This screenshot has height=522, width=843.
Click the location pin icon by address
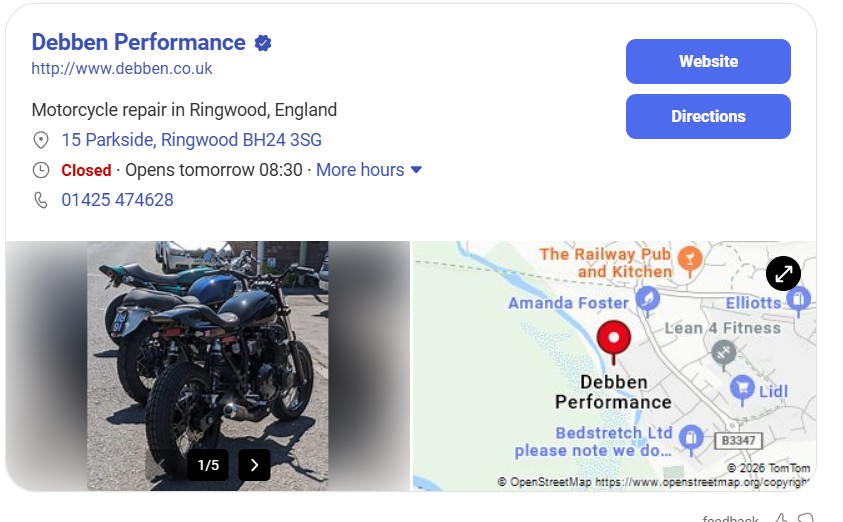tap(41, 140)
